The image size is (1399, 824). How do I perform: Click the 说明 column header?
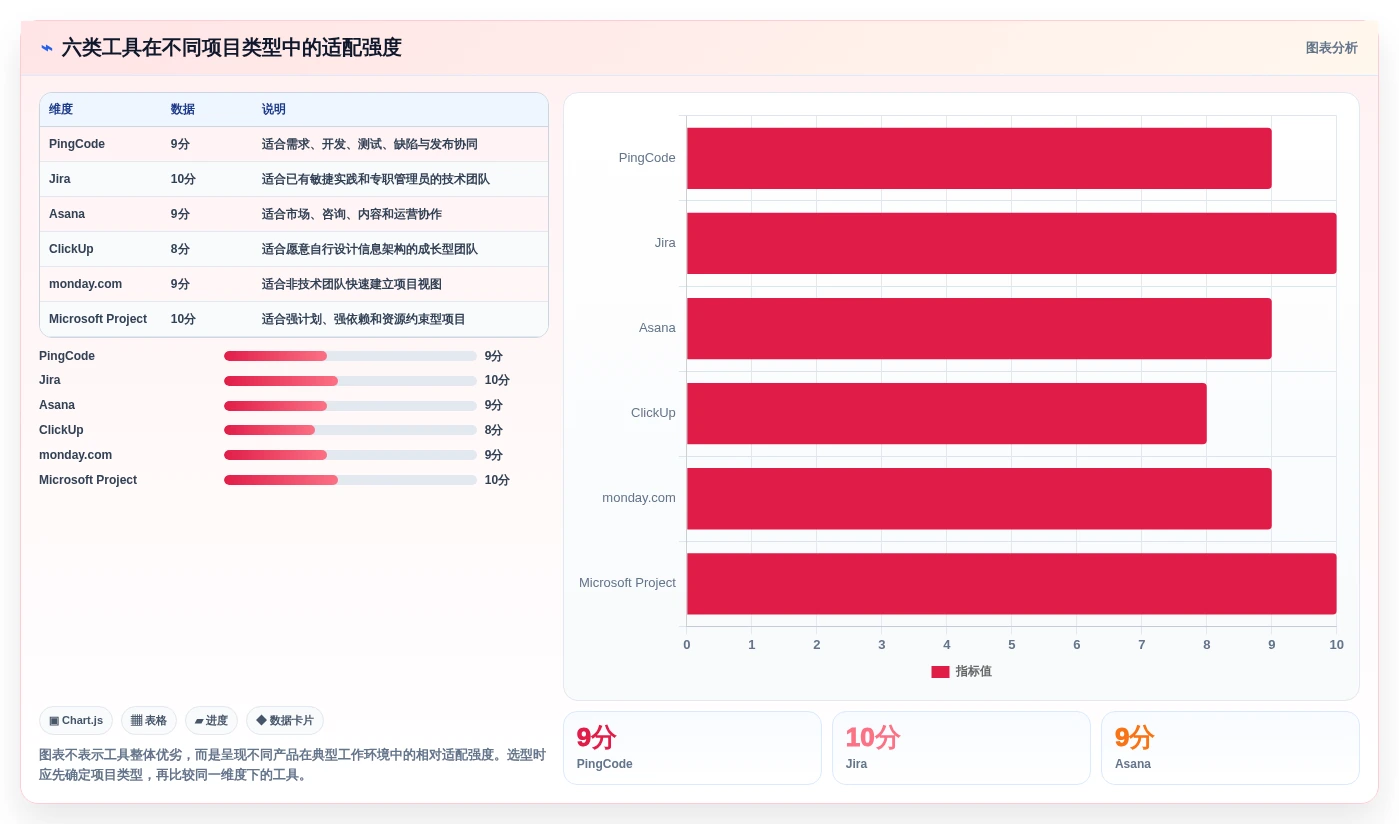(x=274, y=109)
